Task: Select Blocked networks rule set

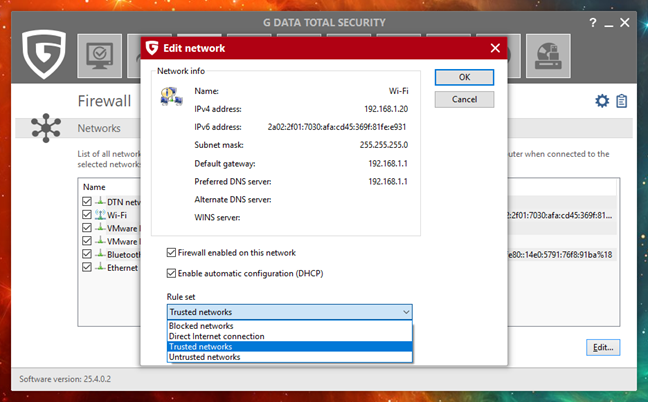Action: pyautogui.click(x=290, y=326)
